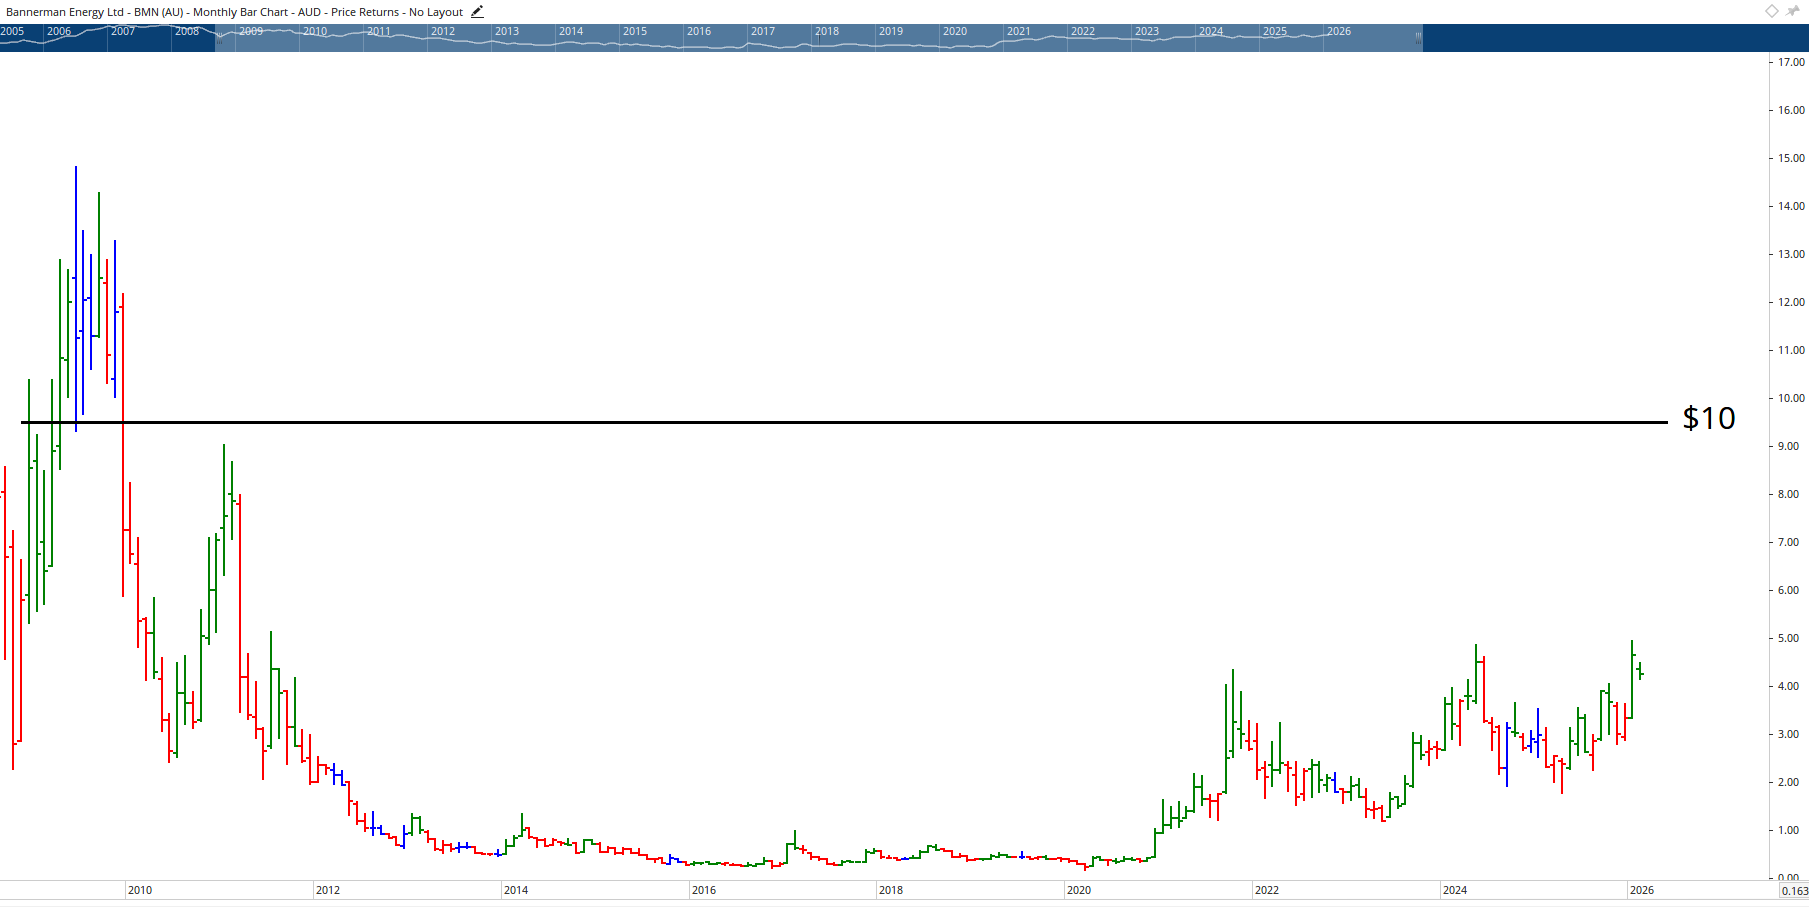Click the $10 horizontal annotation line

click(800, 422)
